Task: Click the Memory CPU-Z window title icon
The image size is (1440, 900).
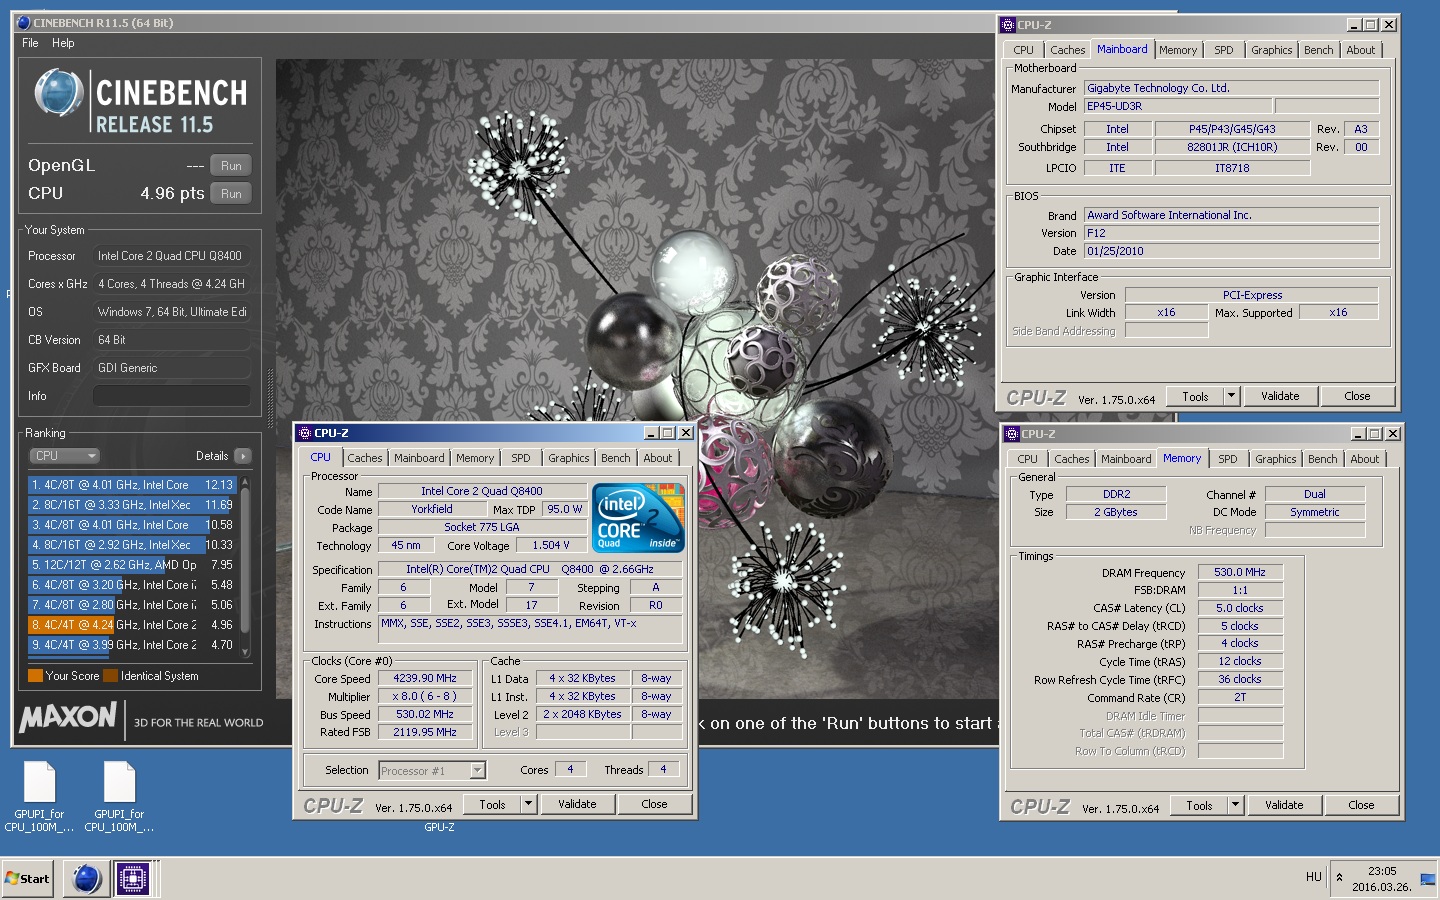Action: pyautogui.click(x=1012, y=434)
